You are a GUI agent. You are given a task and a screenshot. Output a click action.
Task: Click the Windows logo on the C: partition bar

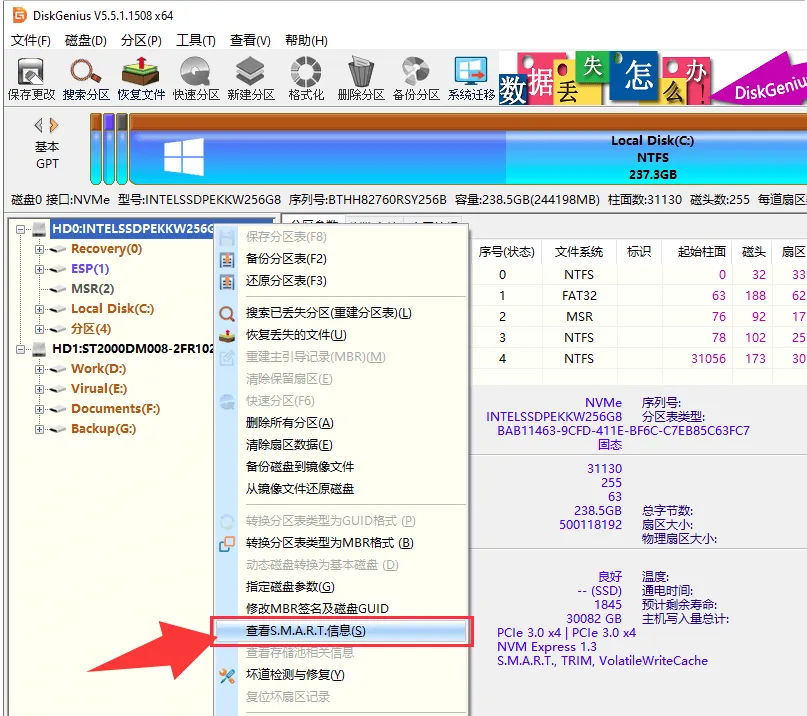pyautogui.click(x=184, y=157)
